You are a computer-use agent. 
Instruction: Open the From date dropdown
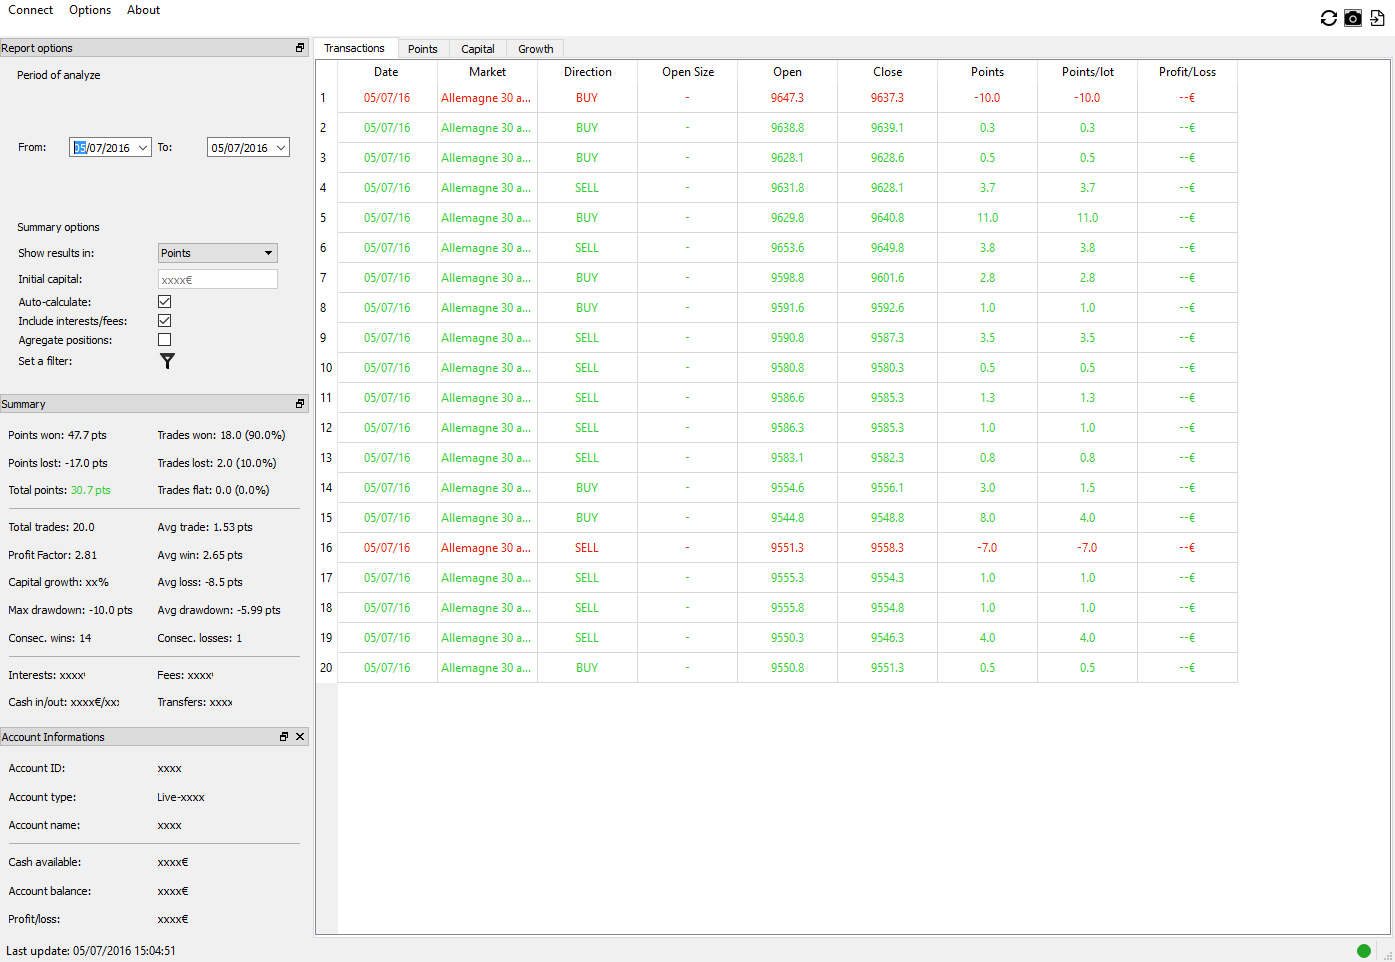point(143,148)
